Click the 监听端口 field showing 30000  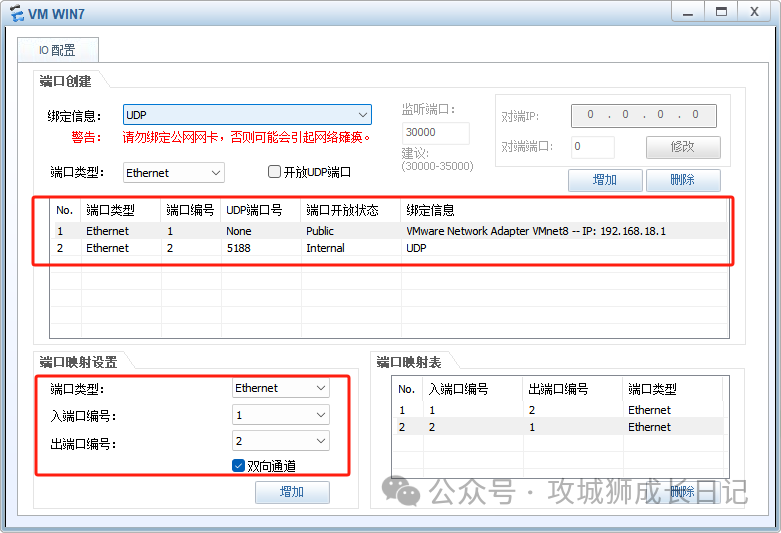[x=435, y=133]
